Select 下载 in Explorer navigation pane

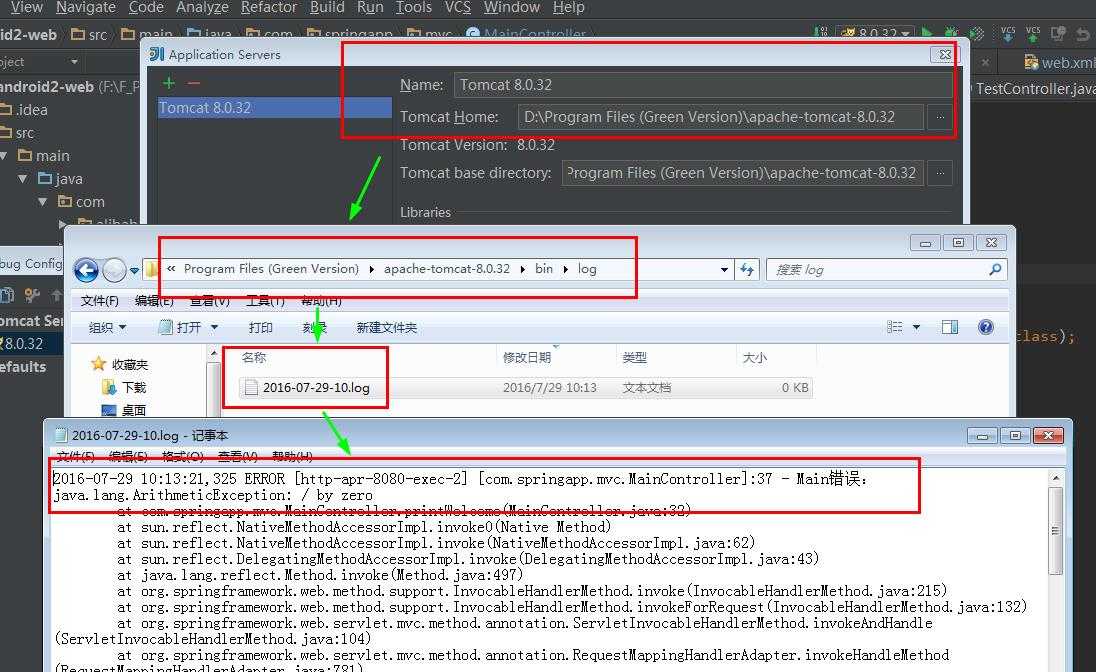tap(125, 387)
